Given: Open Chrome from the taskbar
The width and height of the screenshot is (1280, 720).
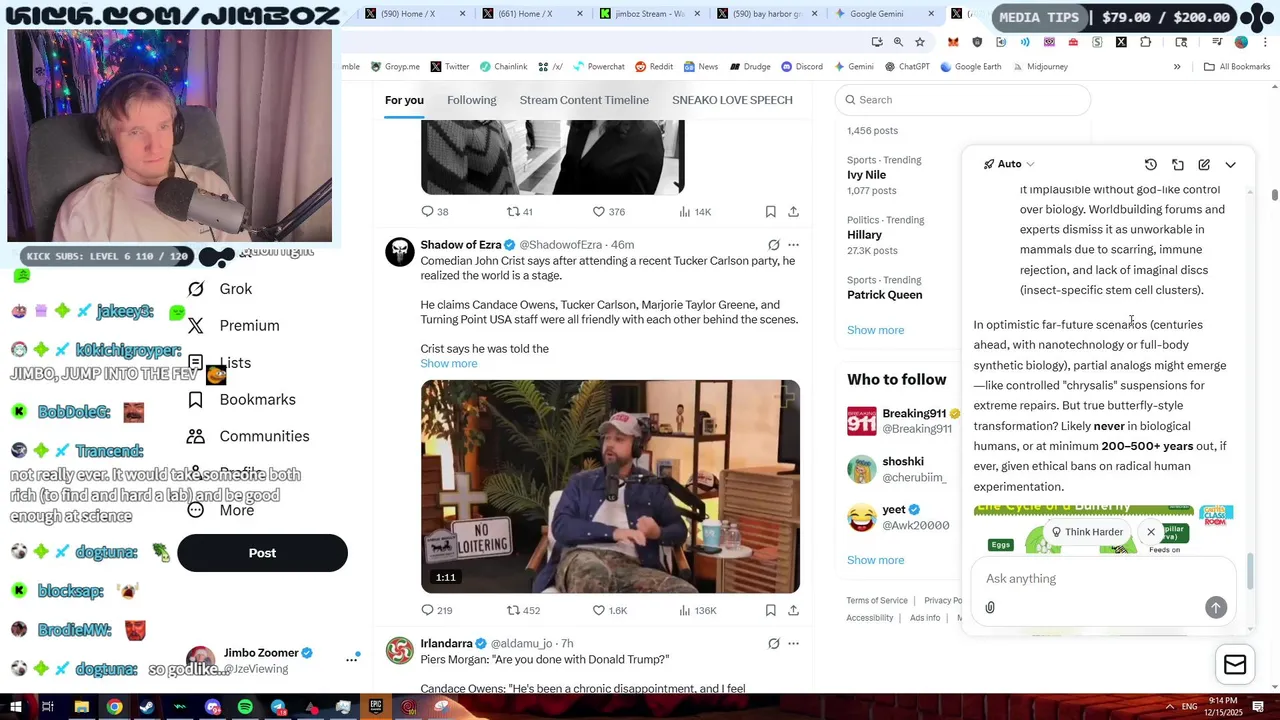Looking at the screenshot, I should coord(115,707).
